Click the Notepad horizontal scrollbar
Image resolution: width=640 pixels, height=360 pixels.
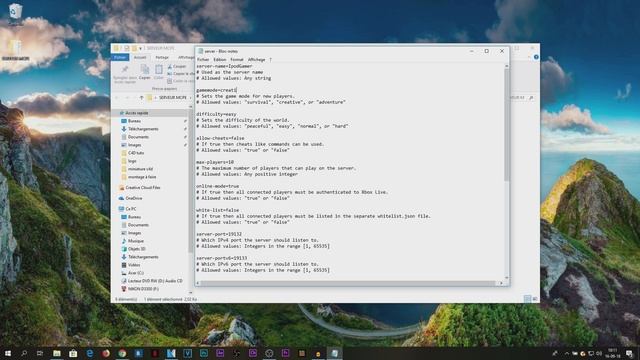(x=349, y=283)
